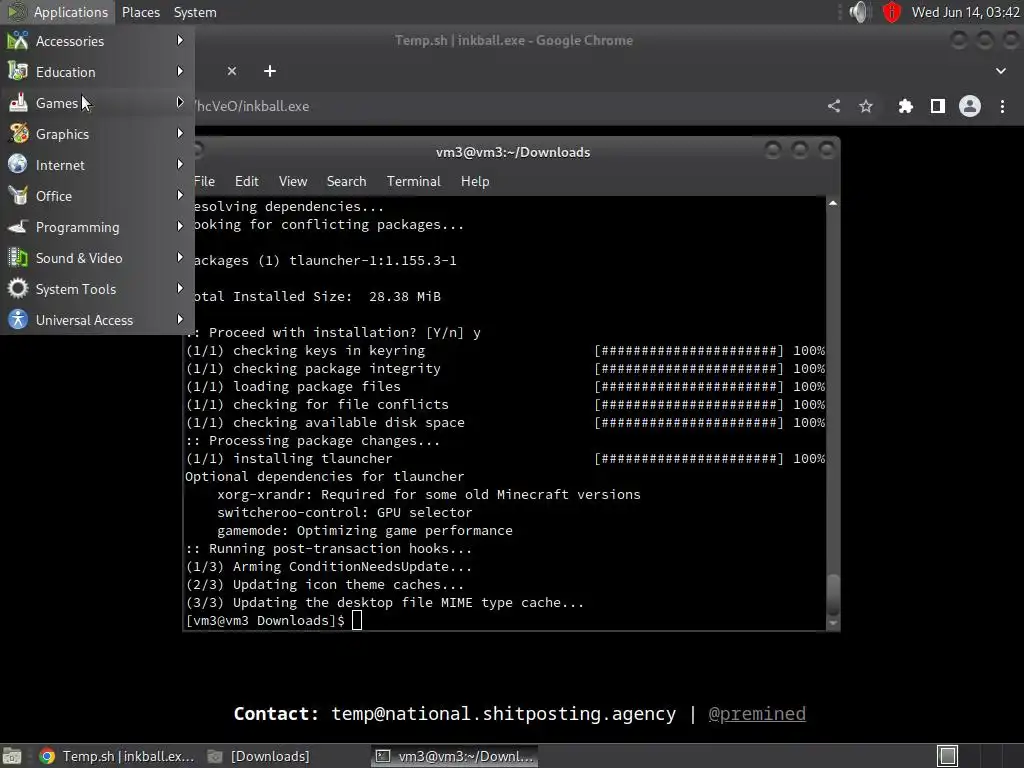
Task: Bookmark this page with the star icon
Action: click(x=866, y=106)
